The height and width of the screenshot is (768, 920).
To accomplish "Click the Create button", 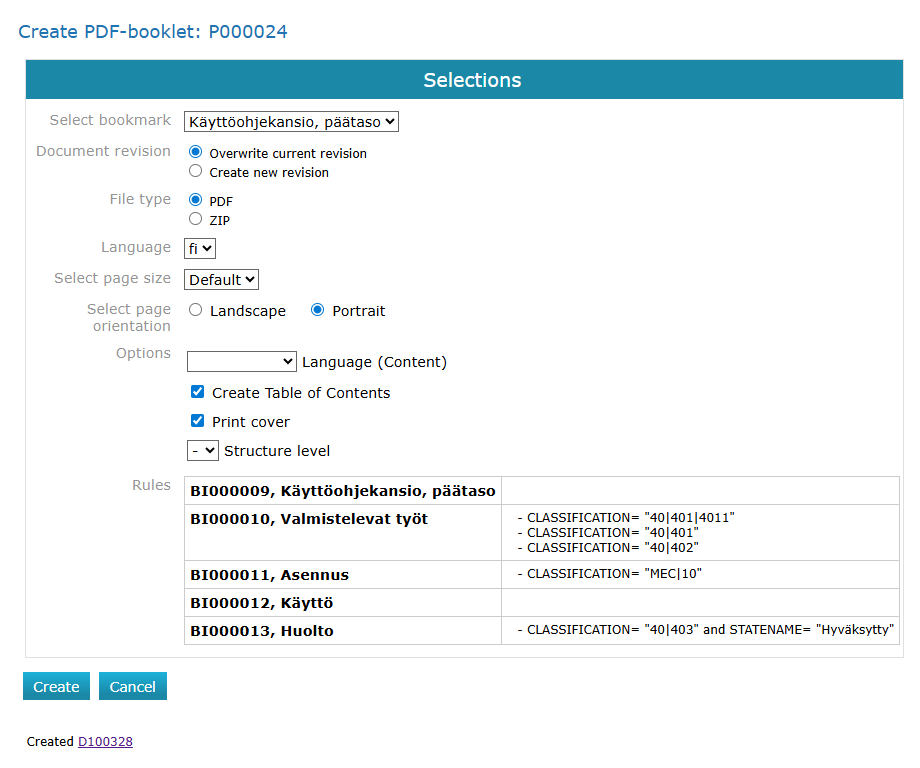I will [x=56, y=686].
